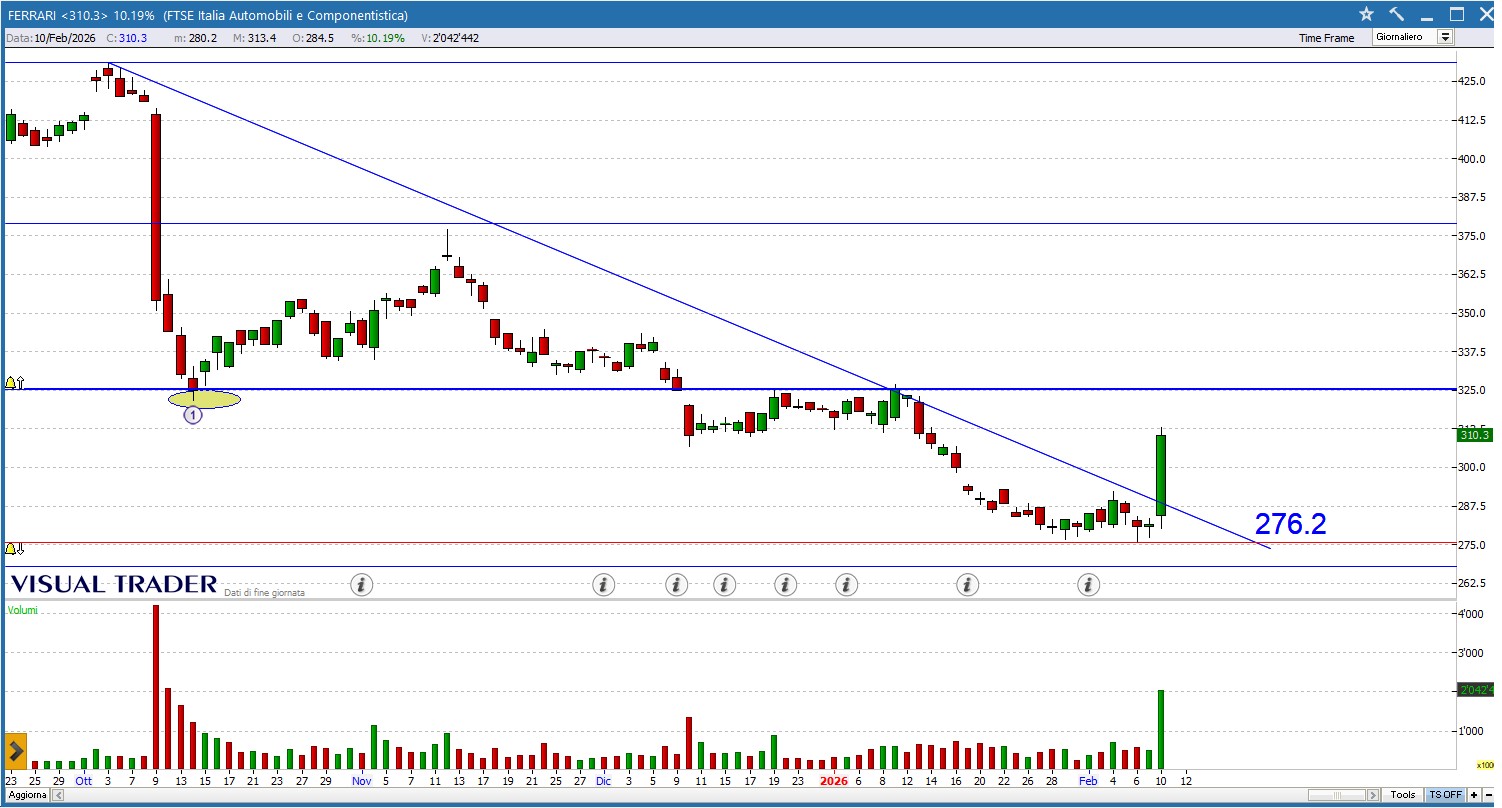The image size is (1502, 808).
Task: Open the Tools menu
Action: [x=1402, y=795]
